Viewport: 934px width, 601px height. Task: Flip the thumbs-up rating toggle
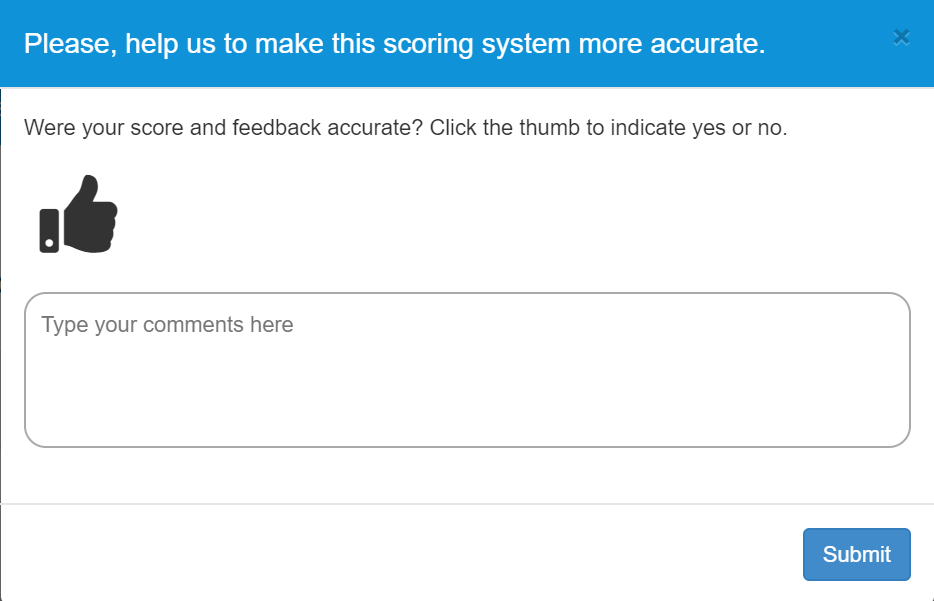(78, 214)
